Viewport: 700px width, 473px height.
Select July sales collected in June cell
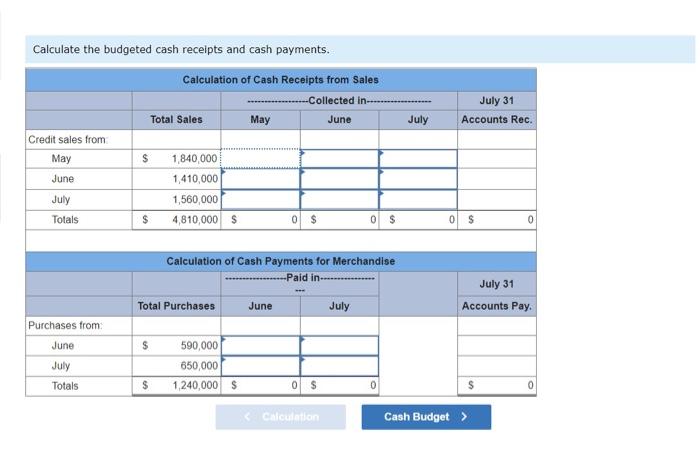point(340,199)
